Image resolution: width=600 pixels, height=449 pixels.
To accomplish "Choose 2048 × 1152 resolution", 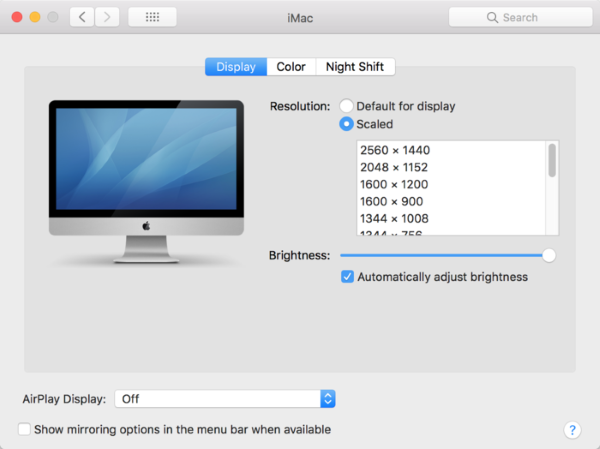I will pos(395,167).
